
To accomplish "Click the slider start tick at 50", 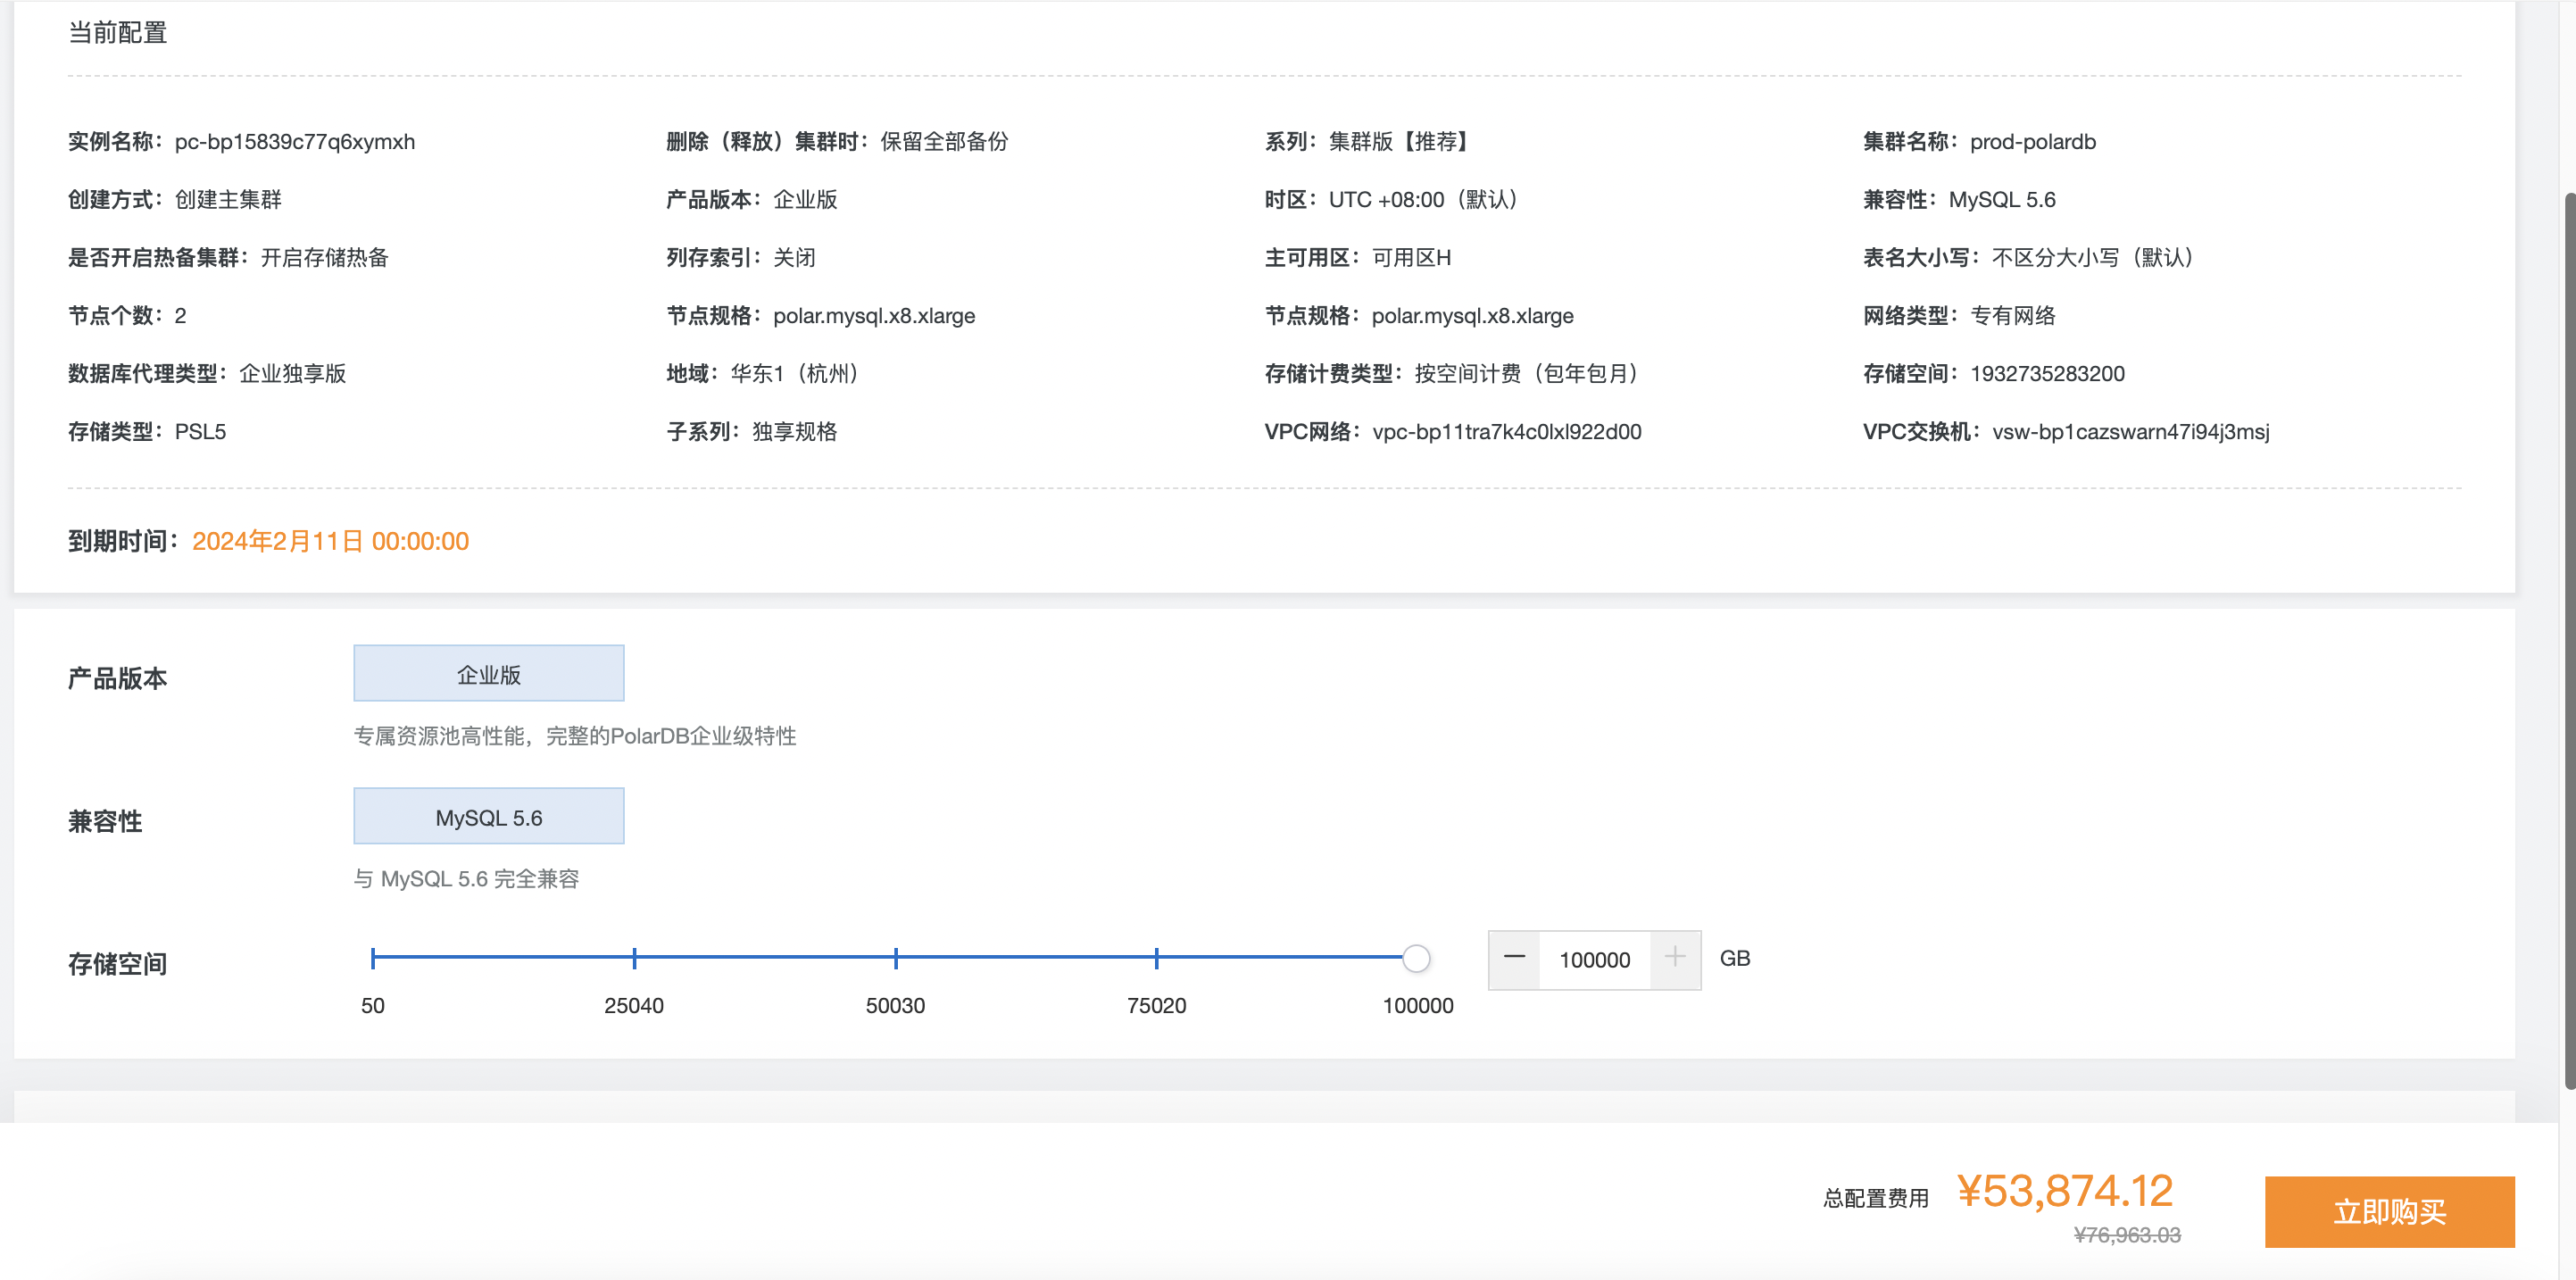I will (x=373, y=958).
